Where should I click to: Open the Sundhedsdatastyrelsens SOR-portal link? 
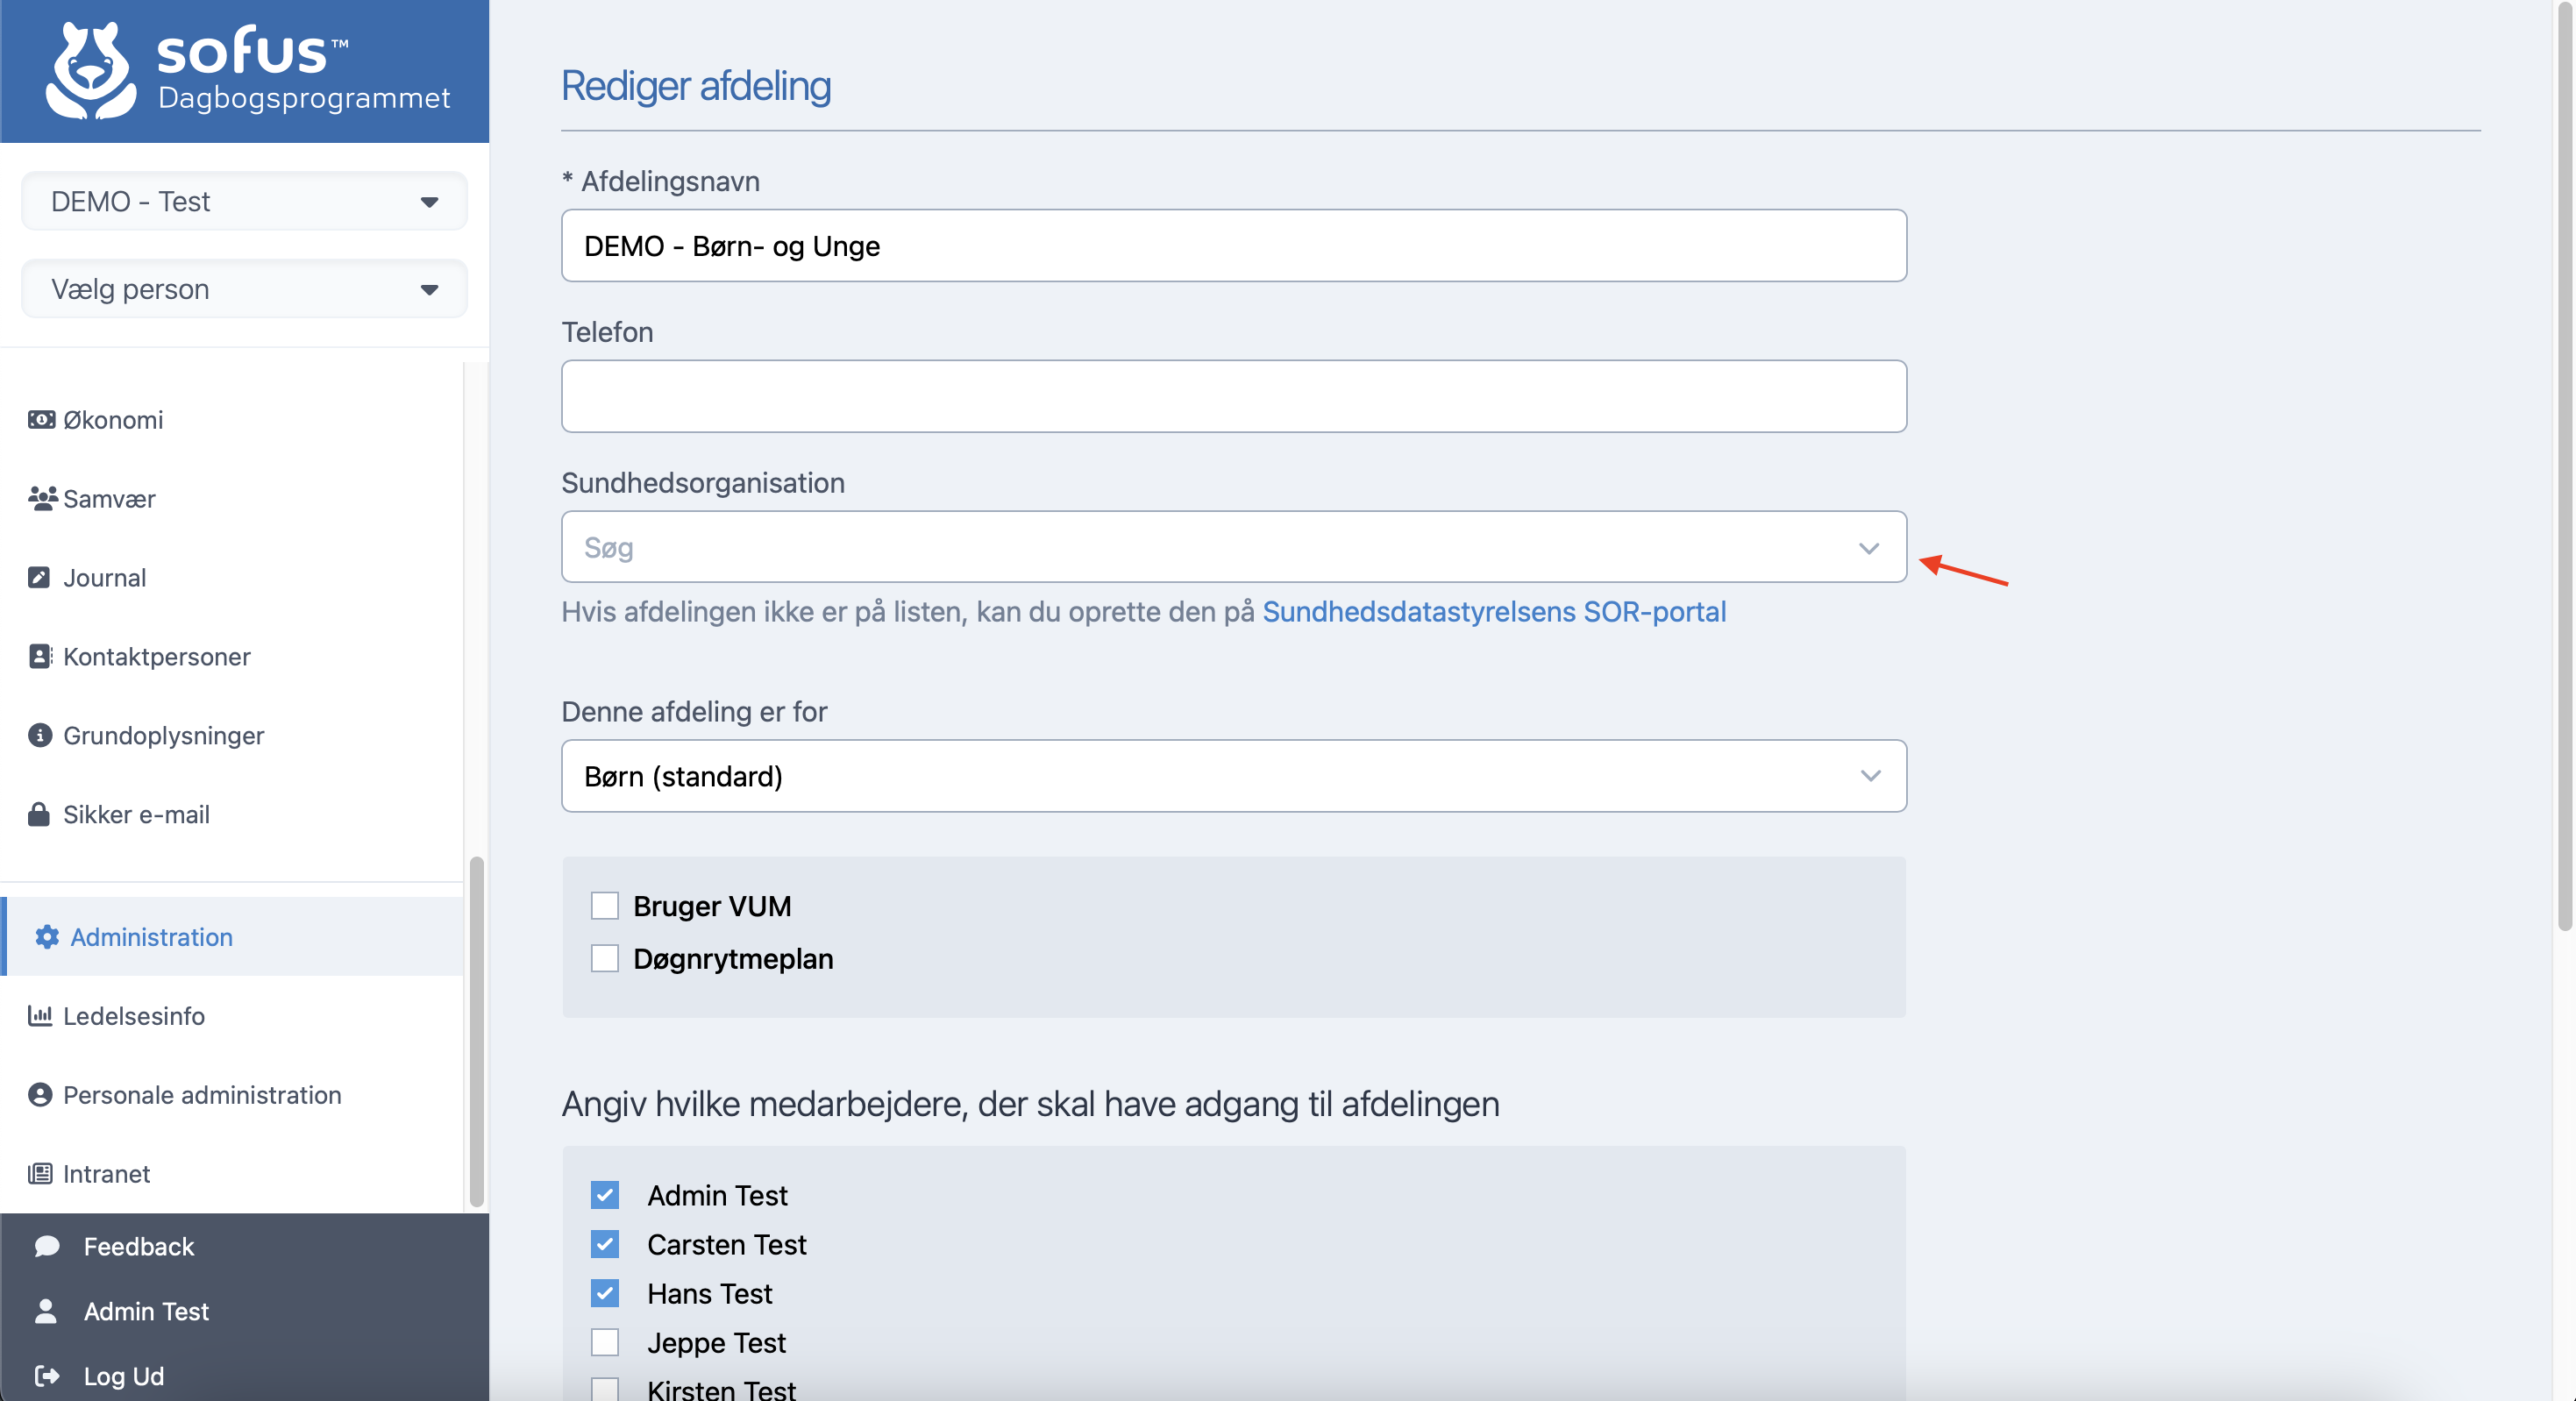pos(1494,611)
